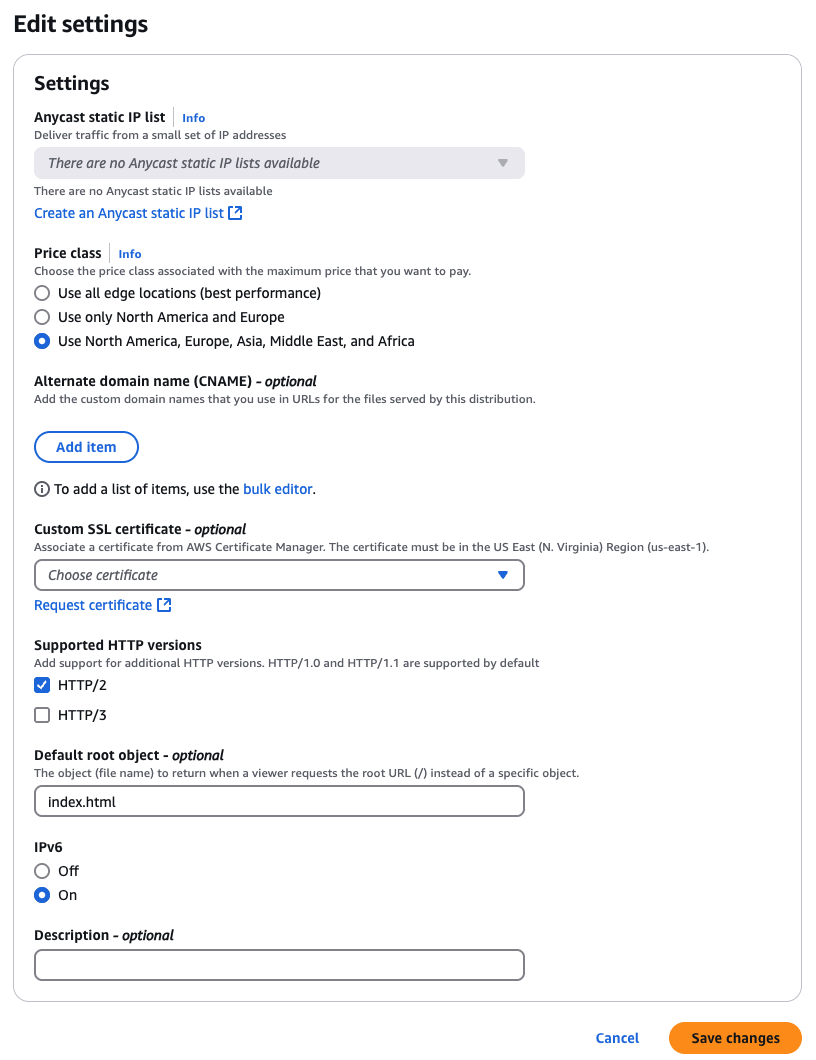Click Create an Anycast static IP list
Screen dimensions: 816x1060
click(129, 213)
